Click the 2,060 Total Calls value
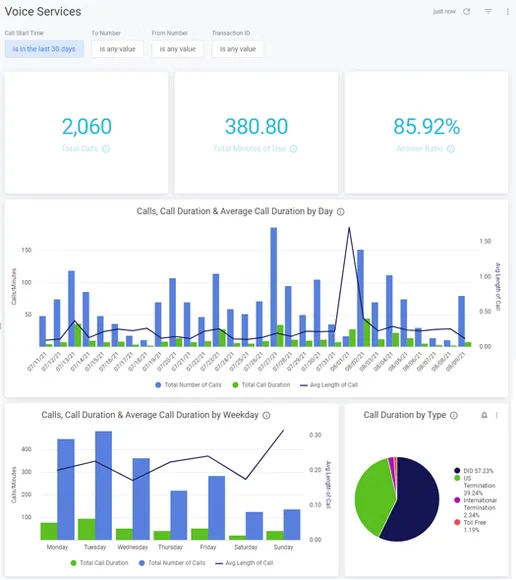Viewport: 516px width, 580px height. click(87, 126)
